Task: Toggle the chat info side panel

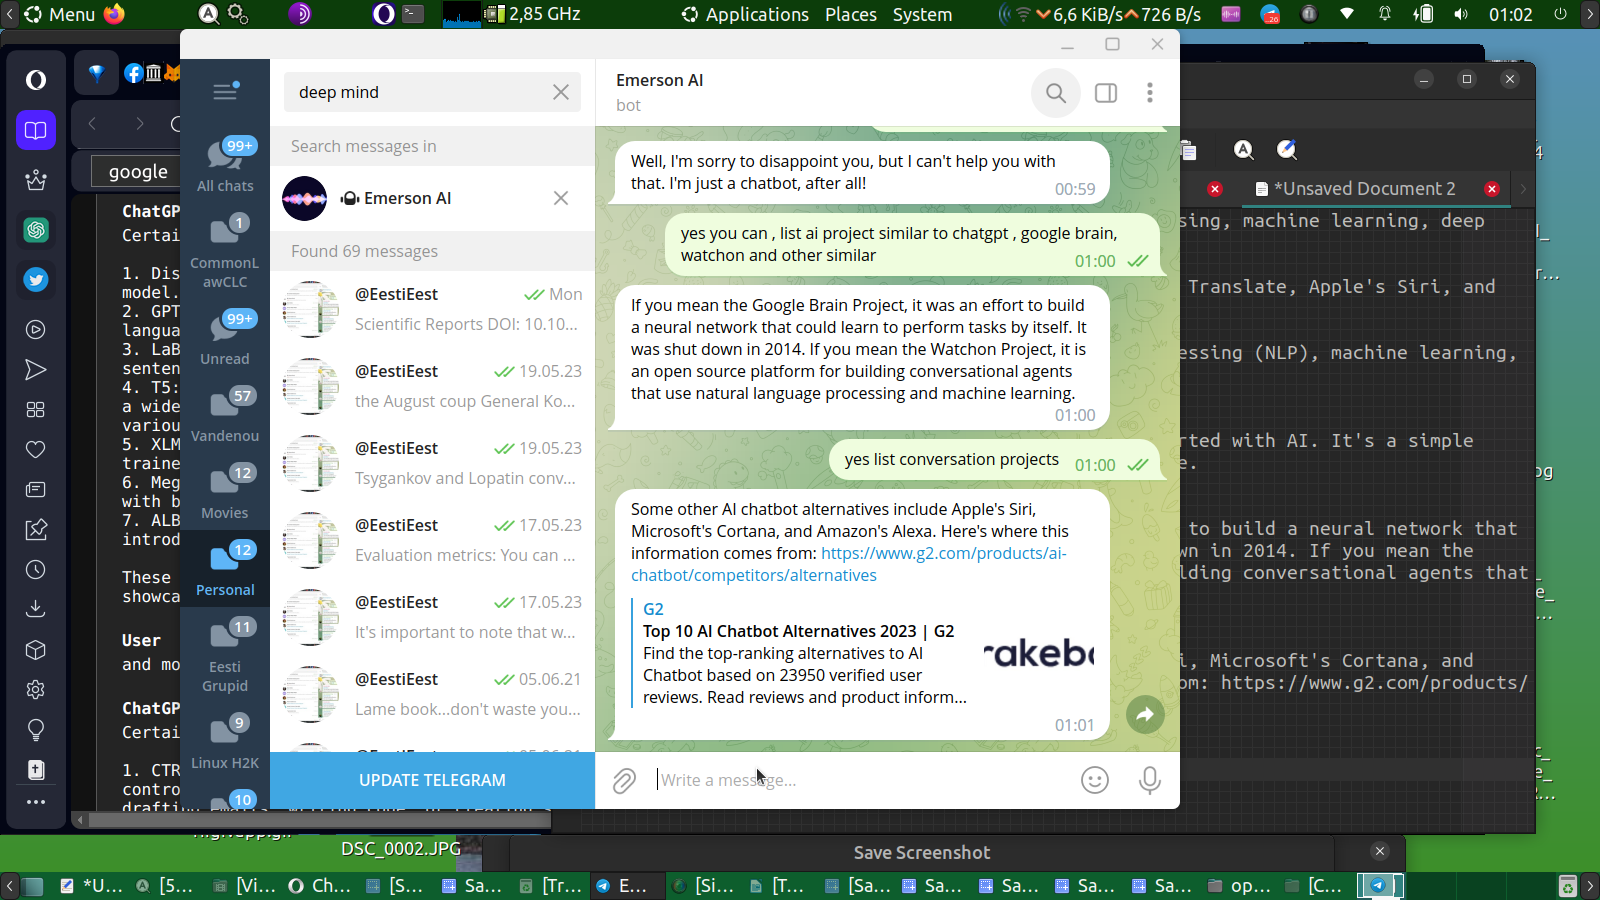Action: [x=1106, y=93]
